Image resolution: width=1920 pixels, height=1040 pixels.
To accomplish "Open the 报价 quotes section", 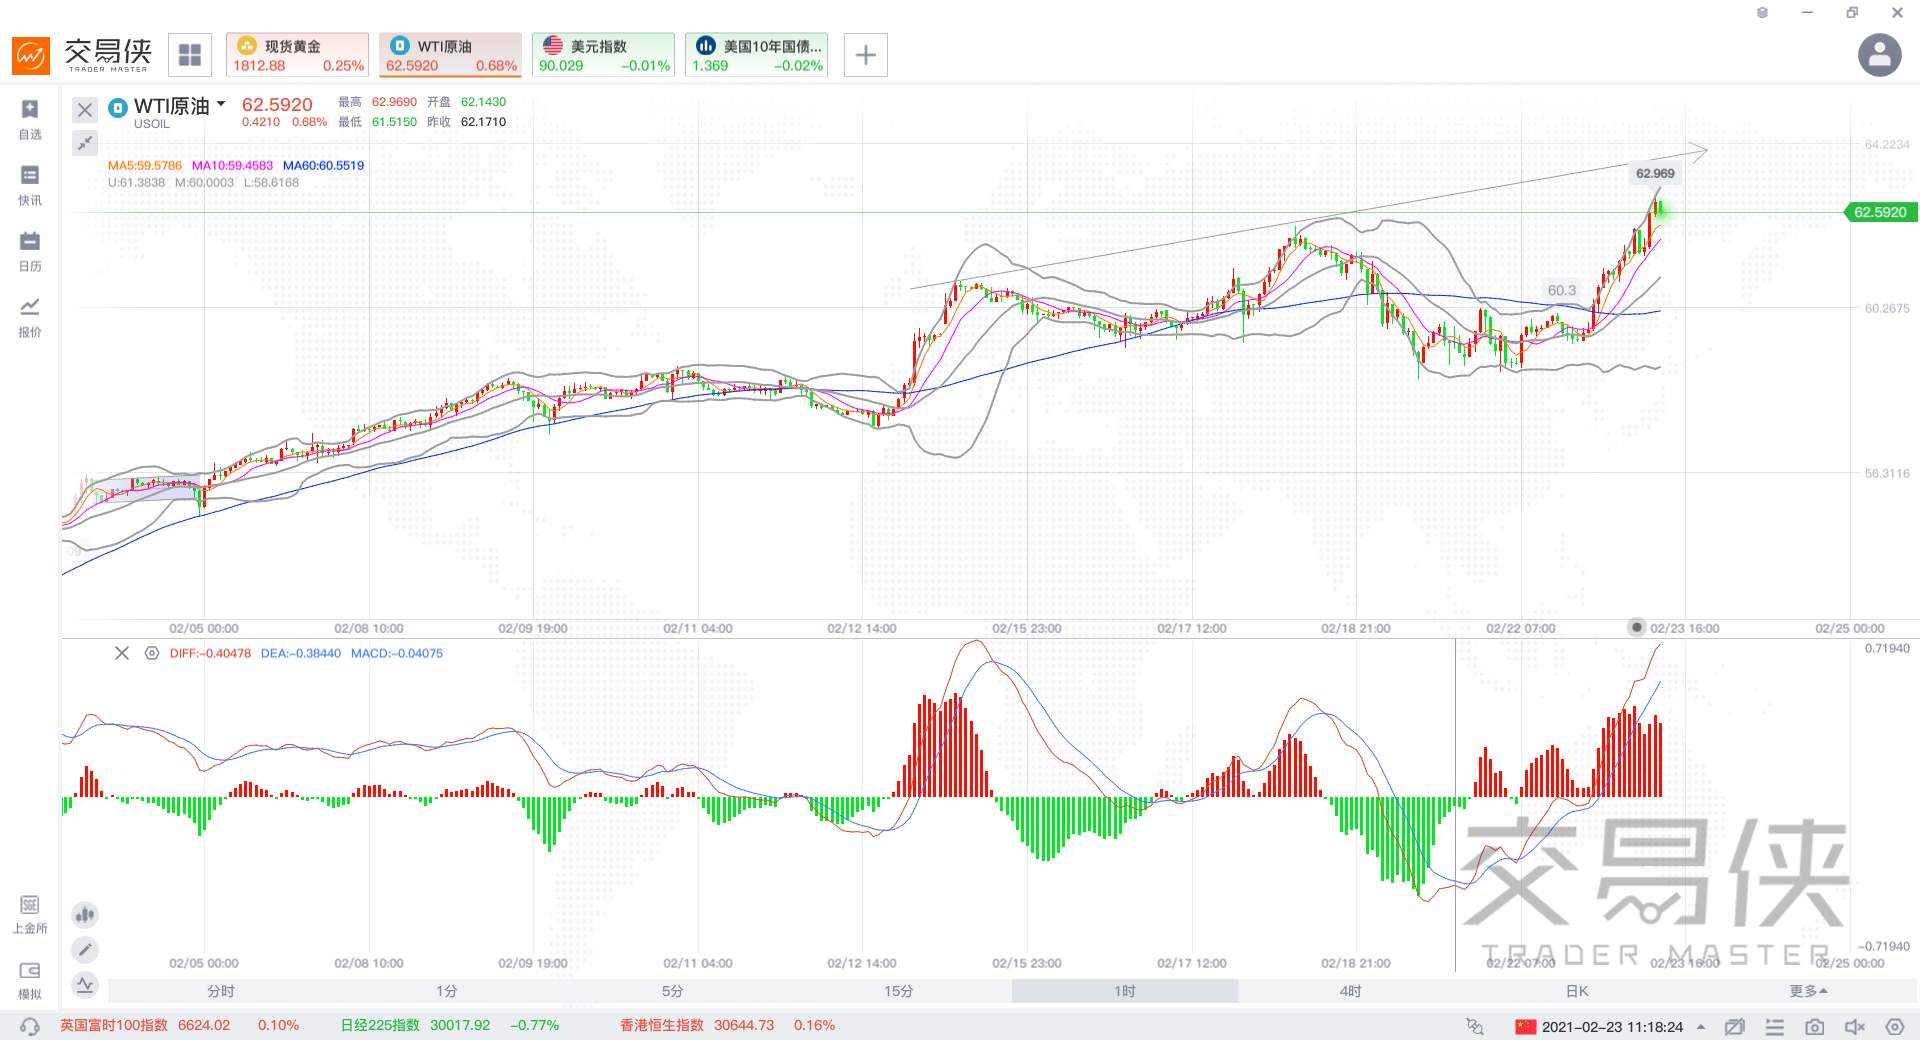I will point(30,317).
